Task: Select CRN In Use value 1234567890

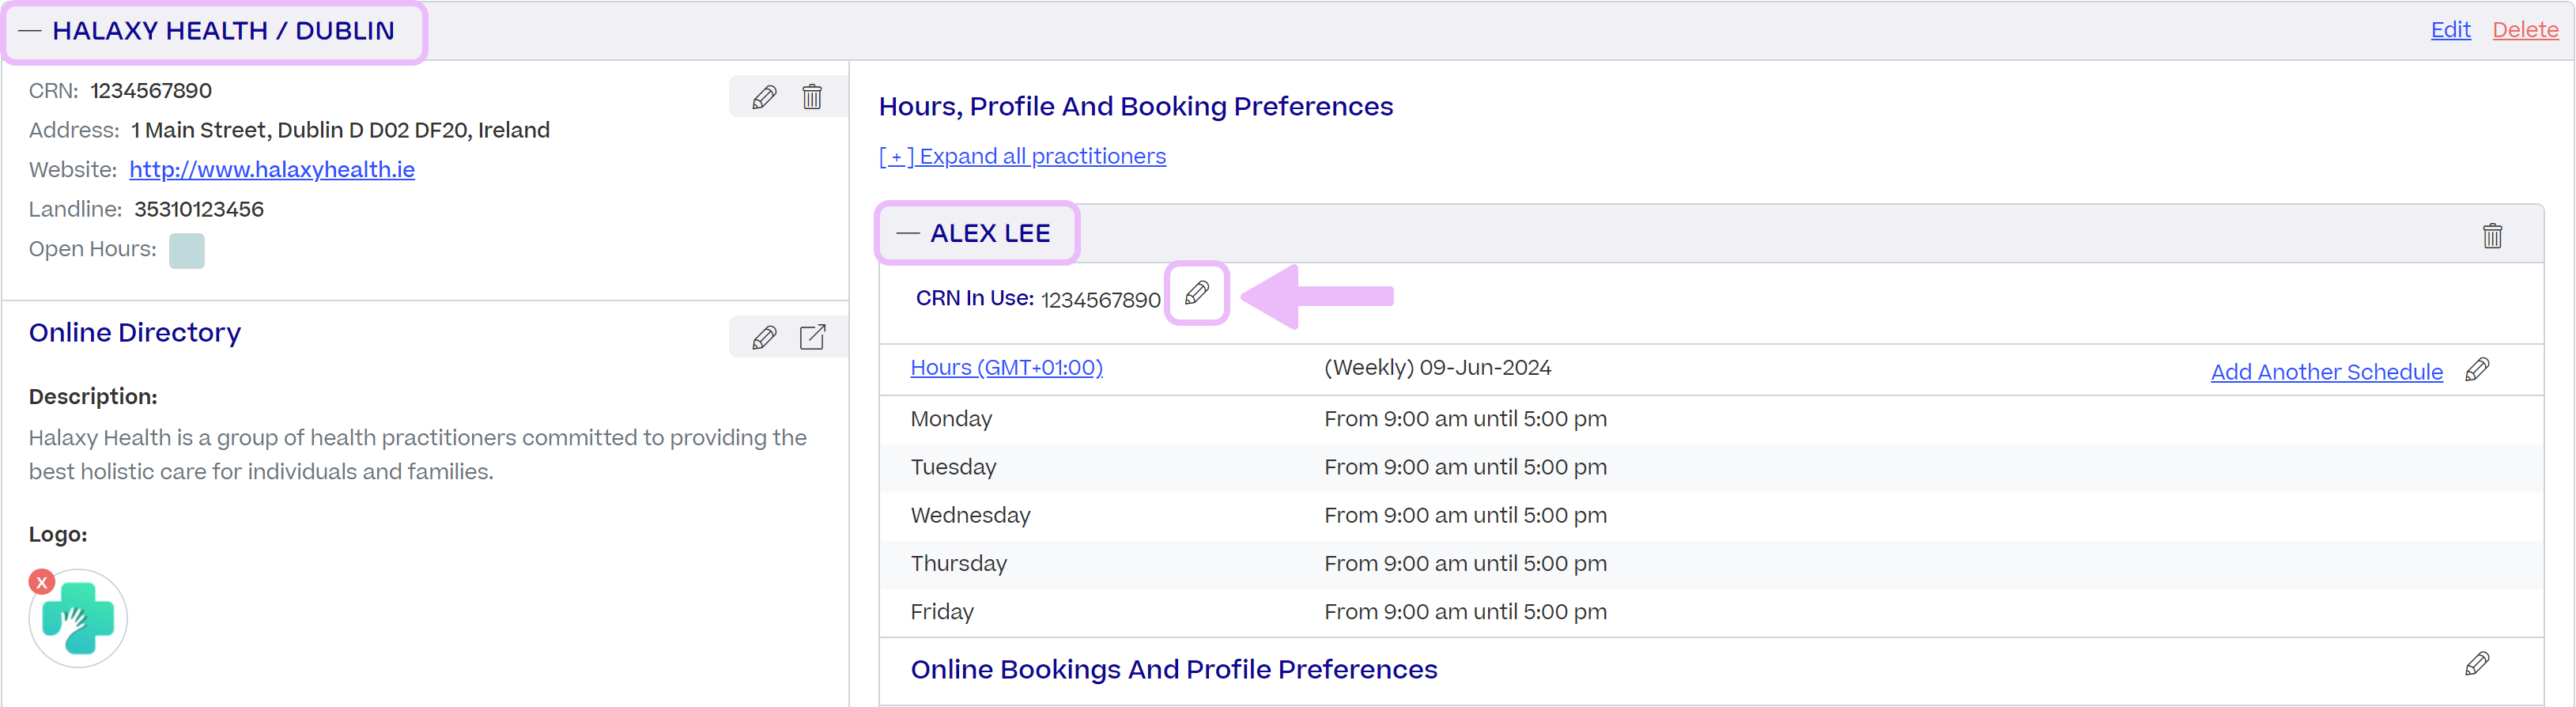Action: 1100,300
